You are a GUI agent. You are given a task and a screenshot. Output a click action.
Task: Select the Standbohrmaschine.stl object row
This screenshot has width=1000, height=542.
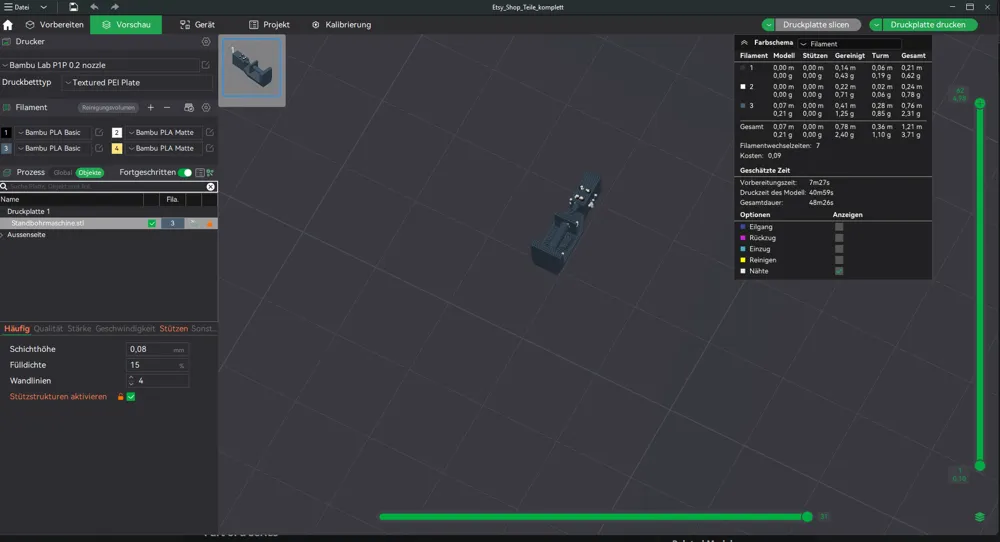[108, 223]
